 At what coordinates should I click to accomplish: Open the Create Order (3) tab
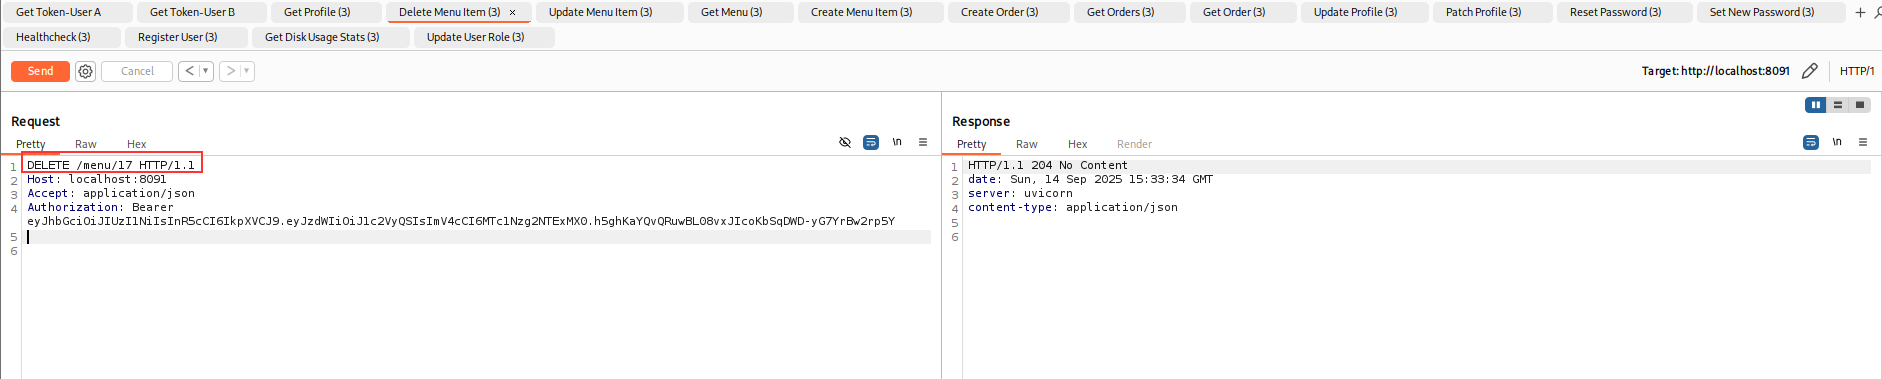point(1008,12)
